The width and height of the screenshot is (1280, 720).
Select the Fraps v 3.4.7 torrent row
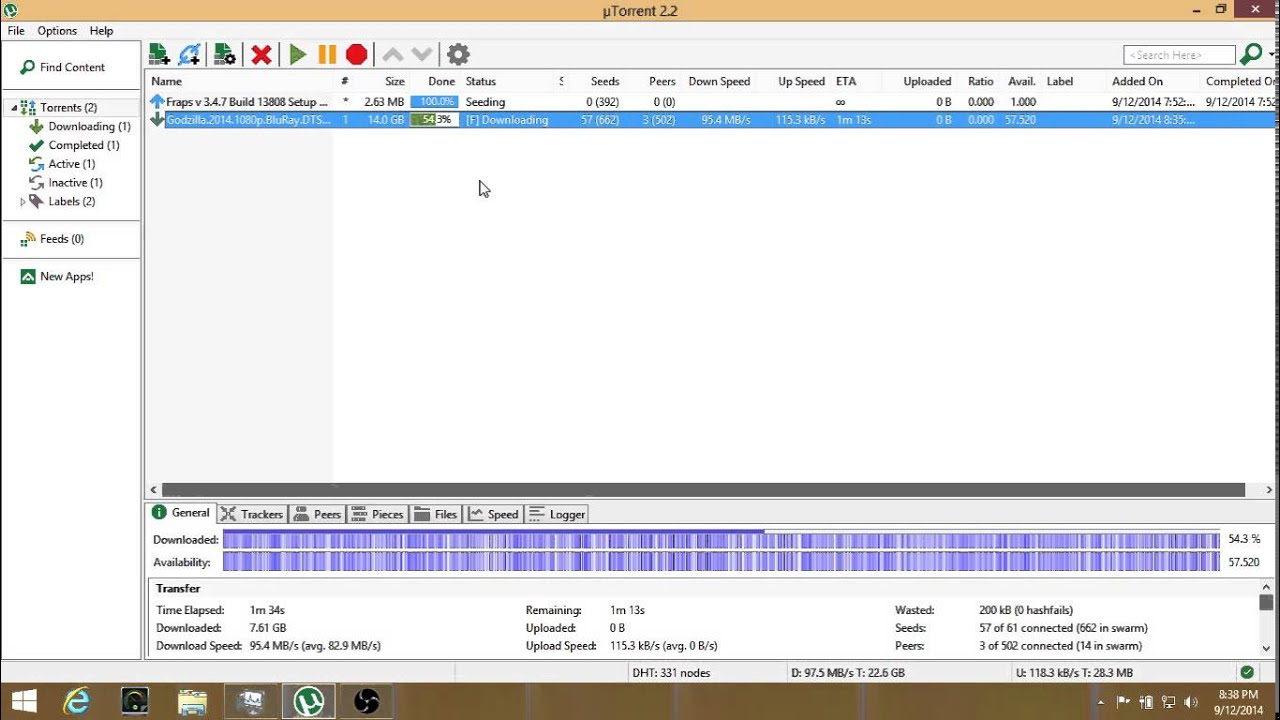click(712, 102)
